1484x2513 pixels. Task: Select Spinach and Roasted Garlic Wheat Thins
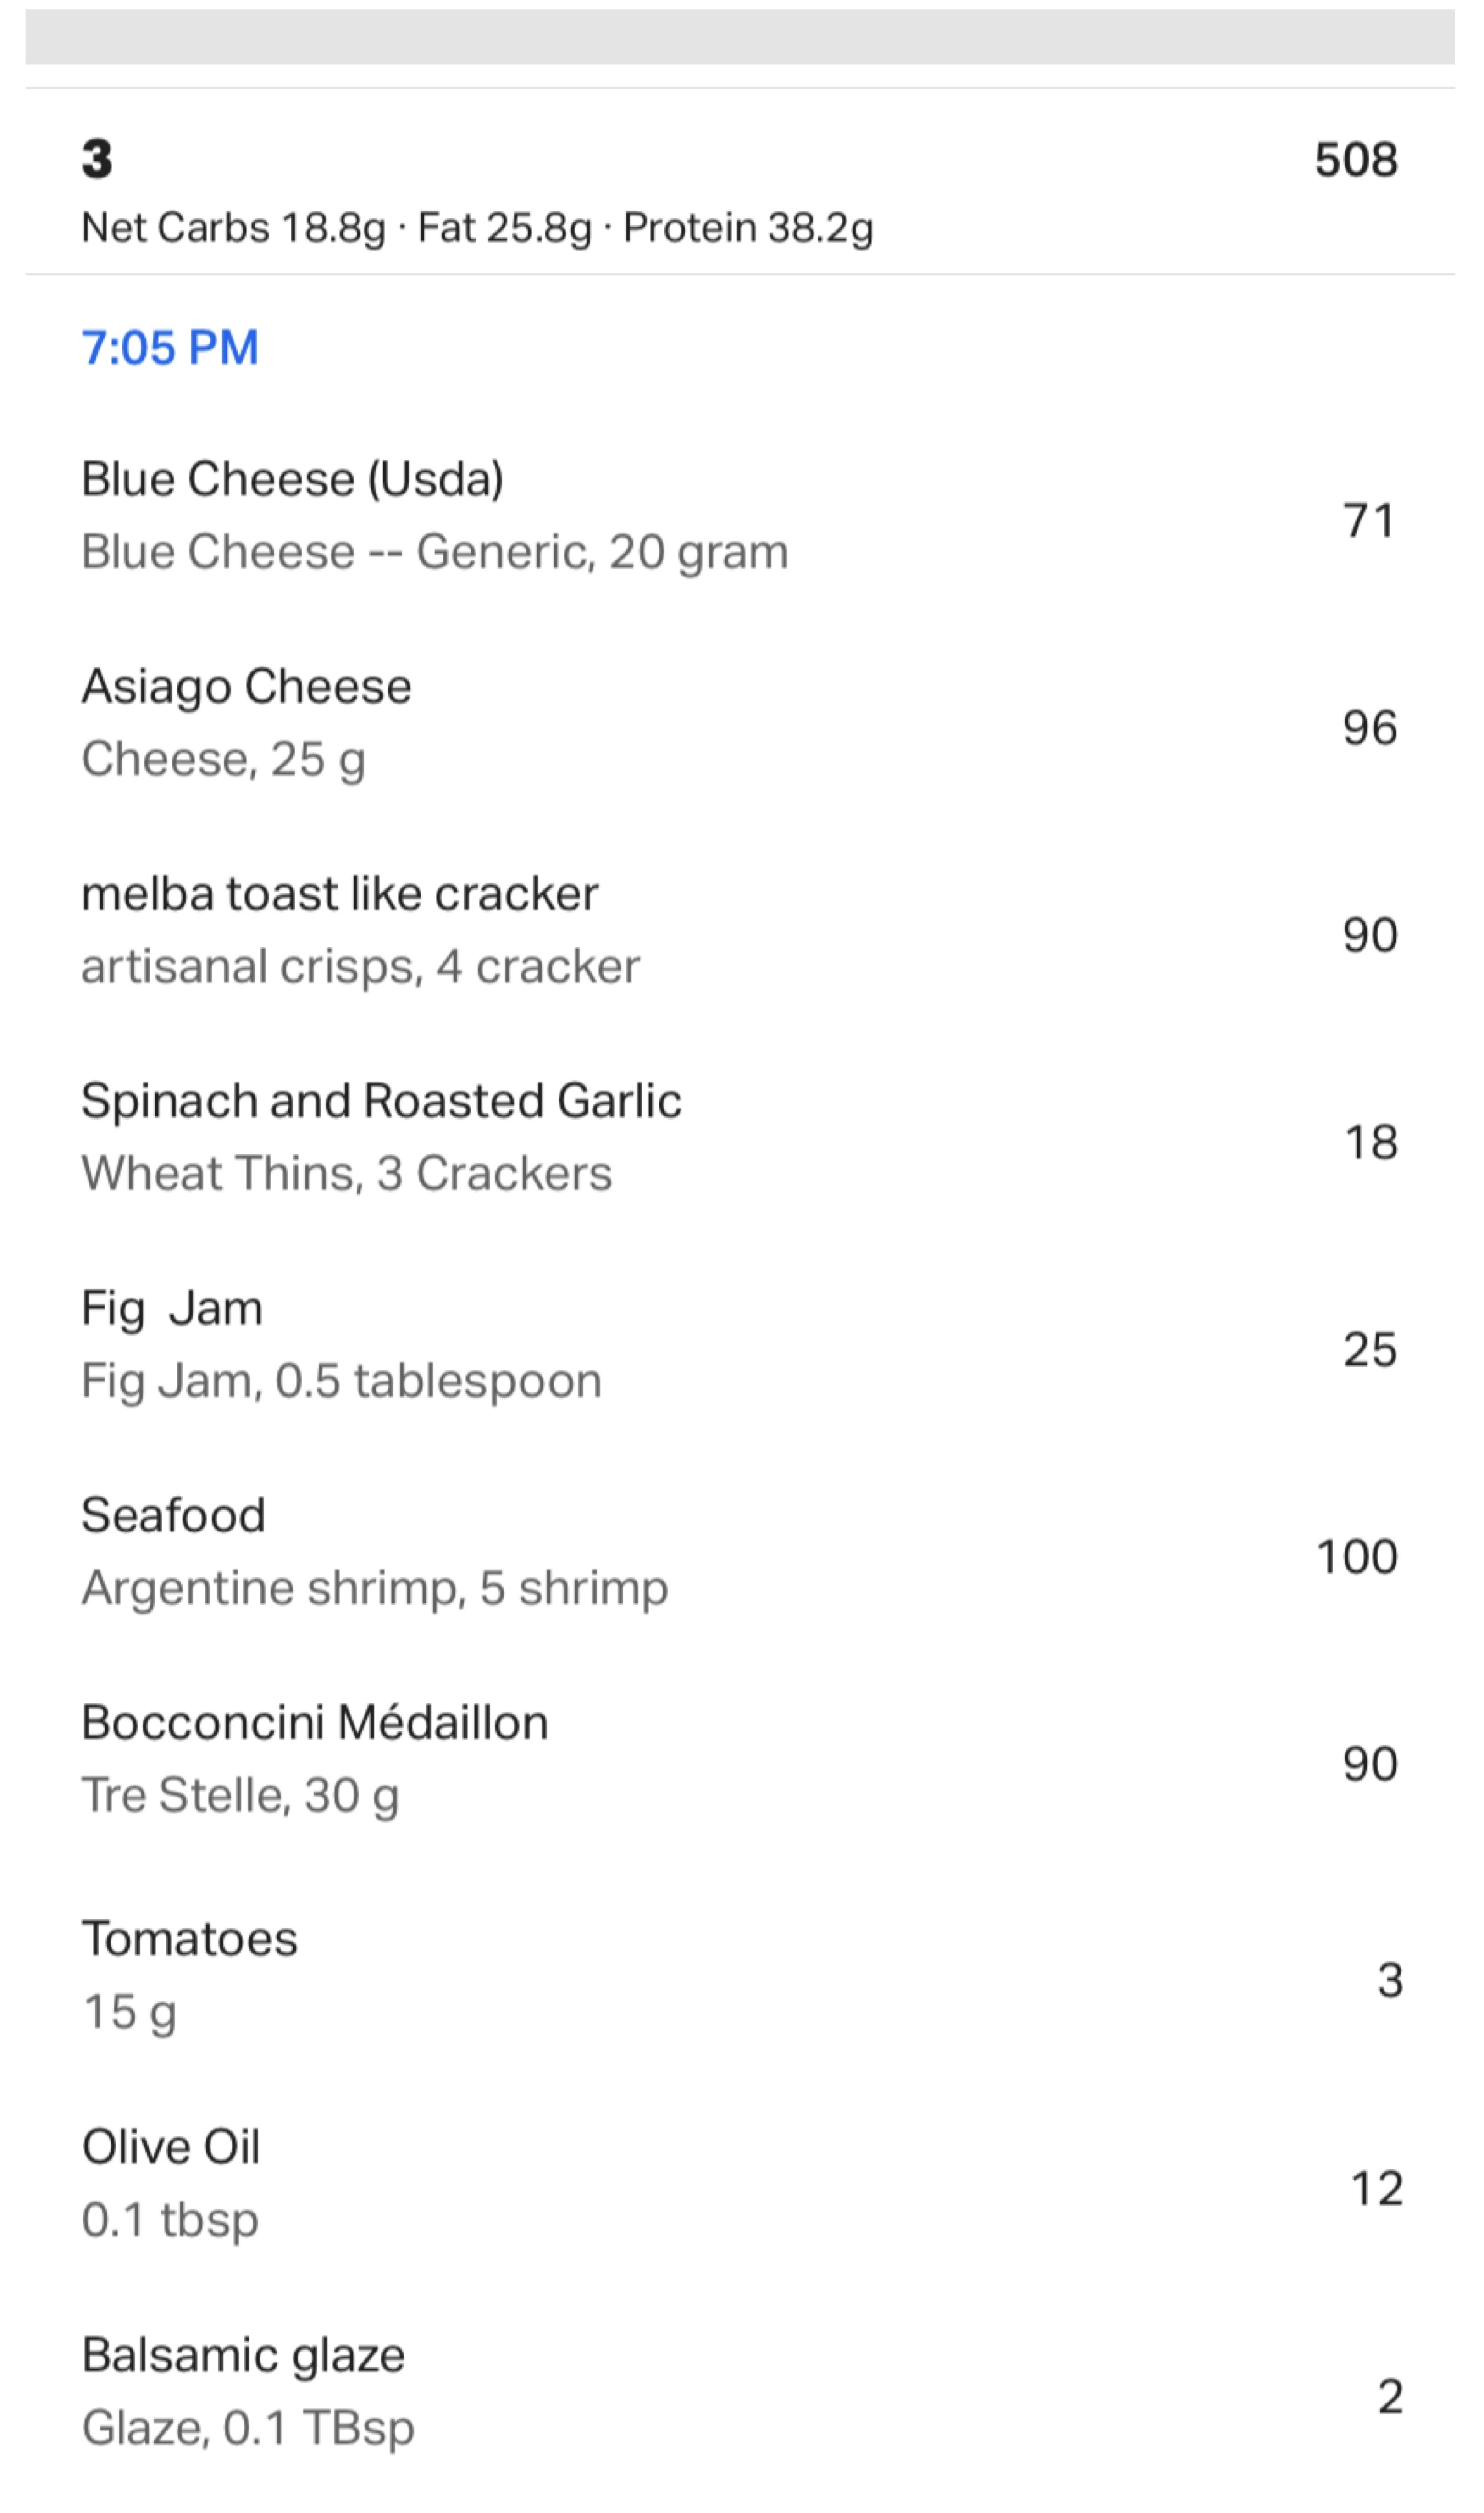point(740,1137)
